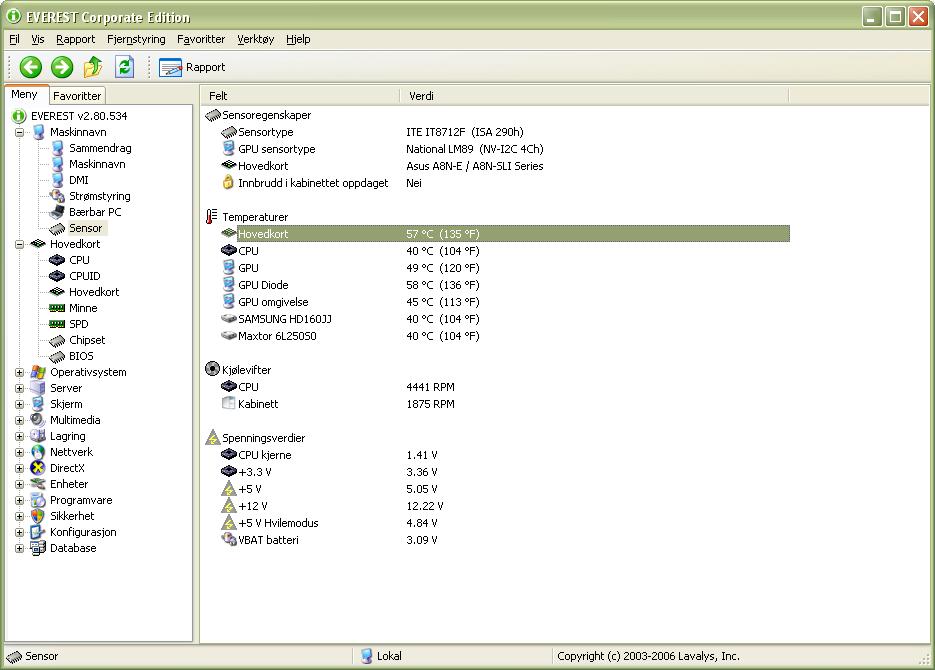The width and height of the screenshot is (935, 670).
Task: Open the Favoritter menu in menu bar
Action: (x=201, y=39)
